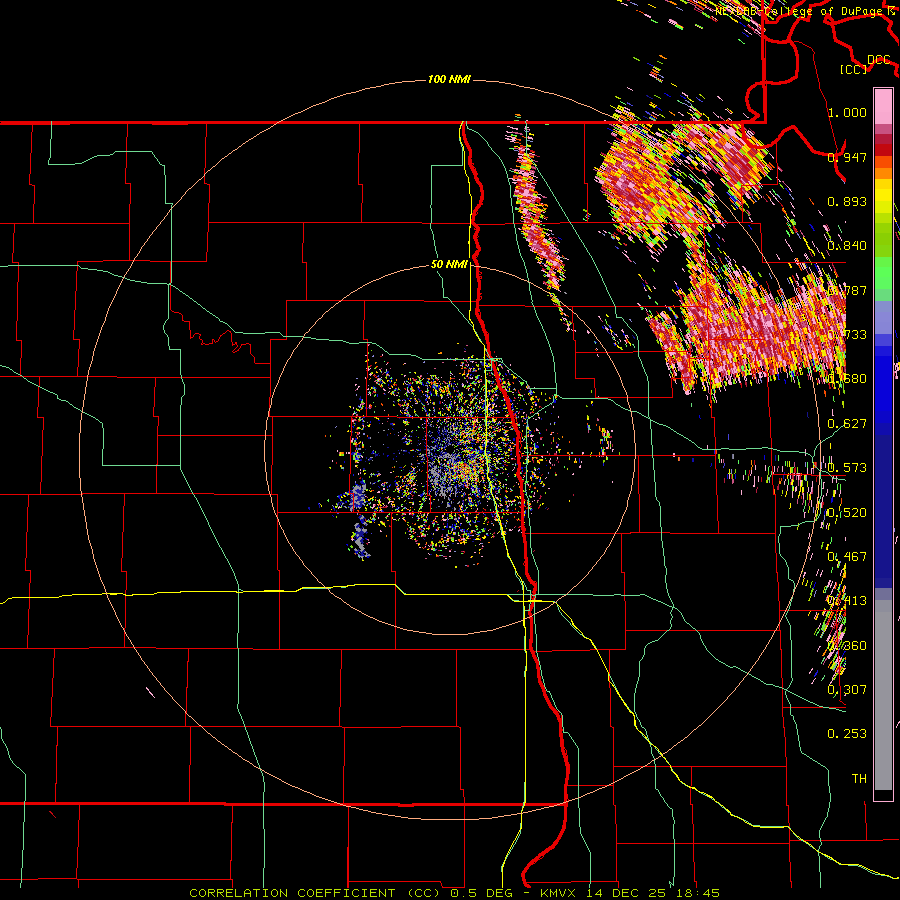
Task: Click the 100 NMI range ring label
Action: [x=449, y=79]
